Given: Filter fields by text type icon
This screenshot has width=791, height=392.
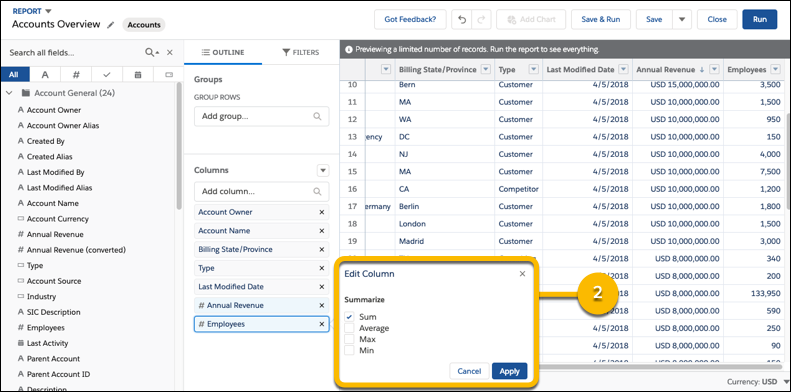Looking at the screenshot, I should [45, 75].
